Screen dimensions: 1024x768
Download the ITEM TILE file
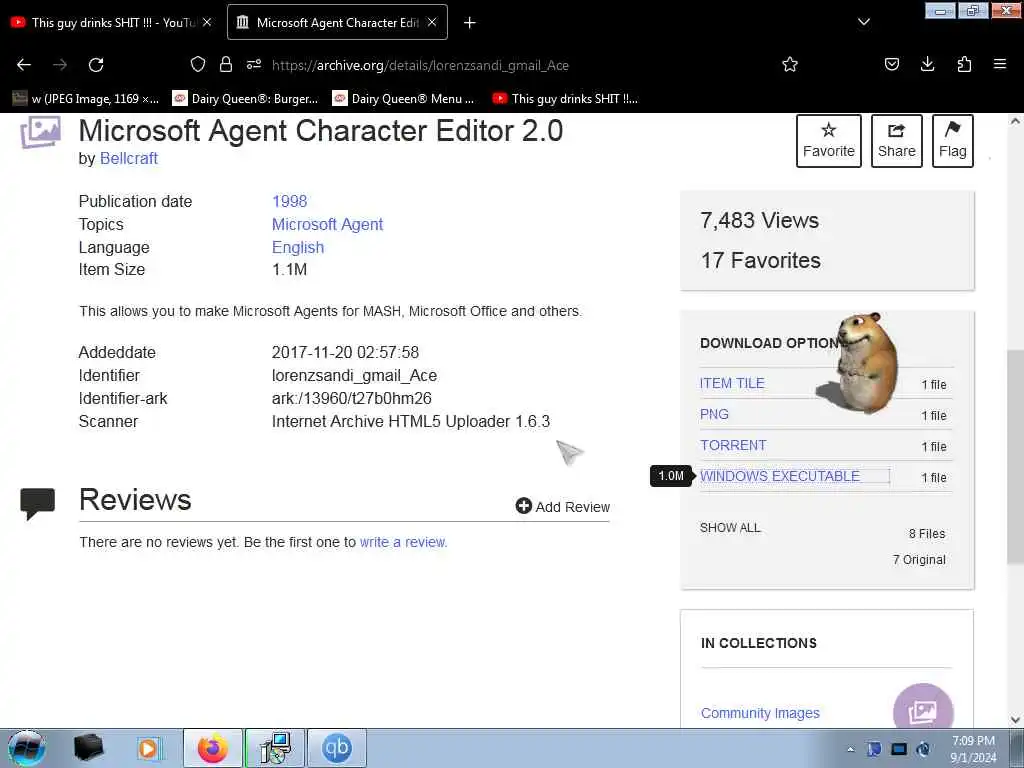tap(732, 383)
